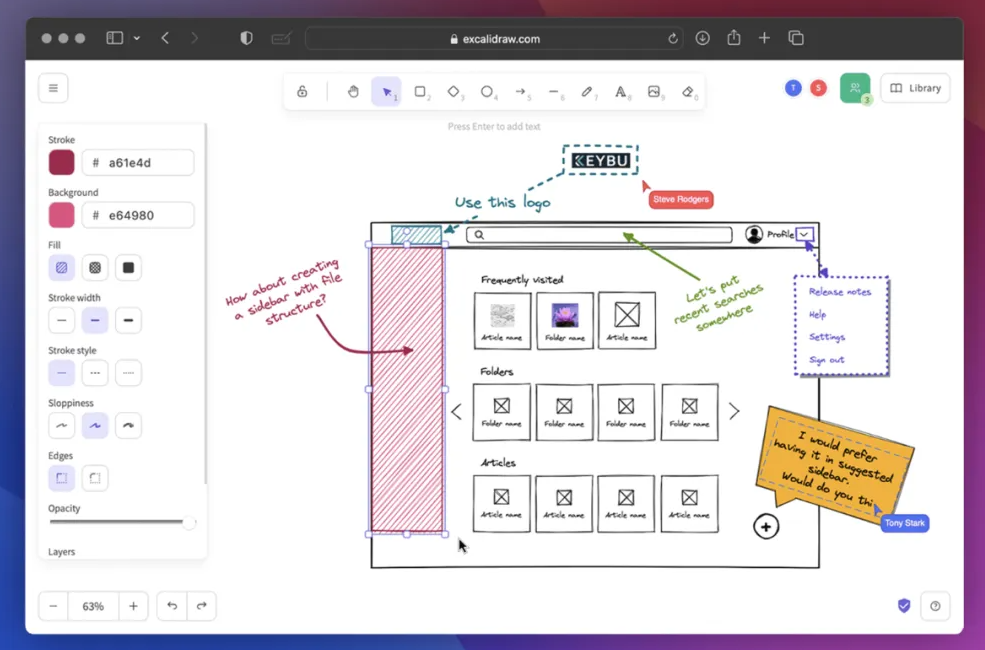Click the encryption shield icon

click(904, 605)
